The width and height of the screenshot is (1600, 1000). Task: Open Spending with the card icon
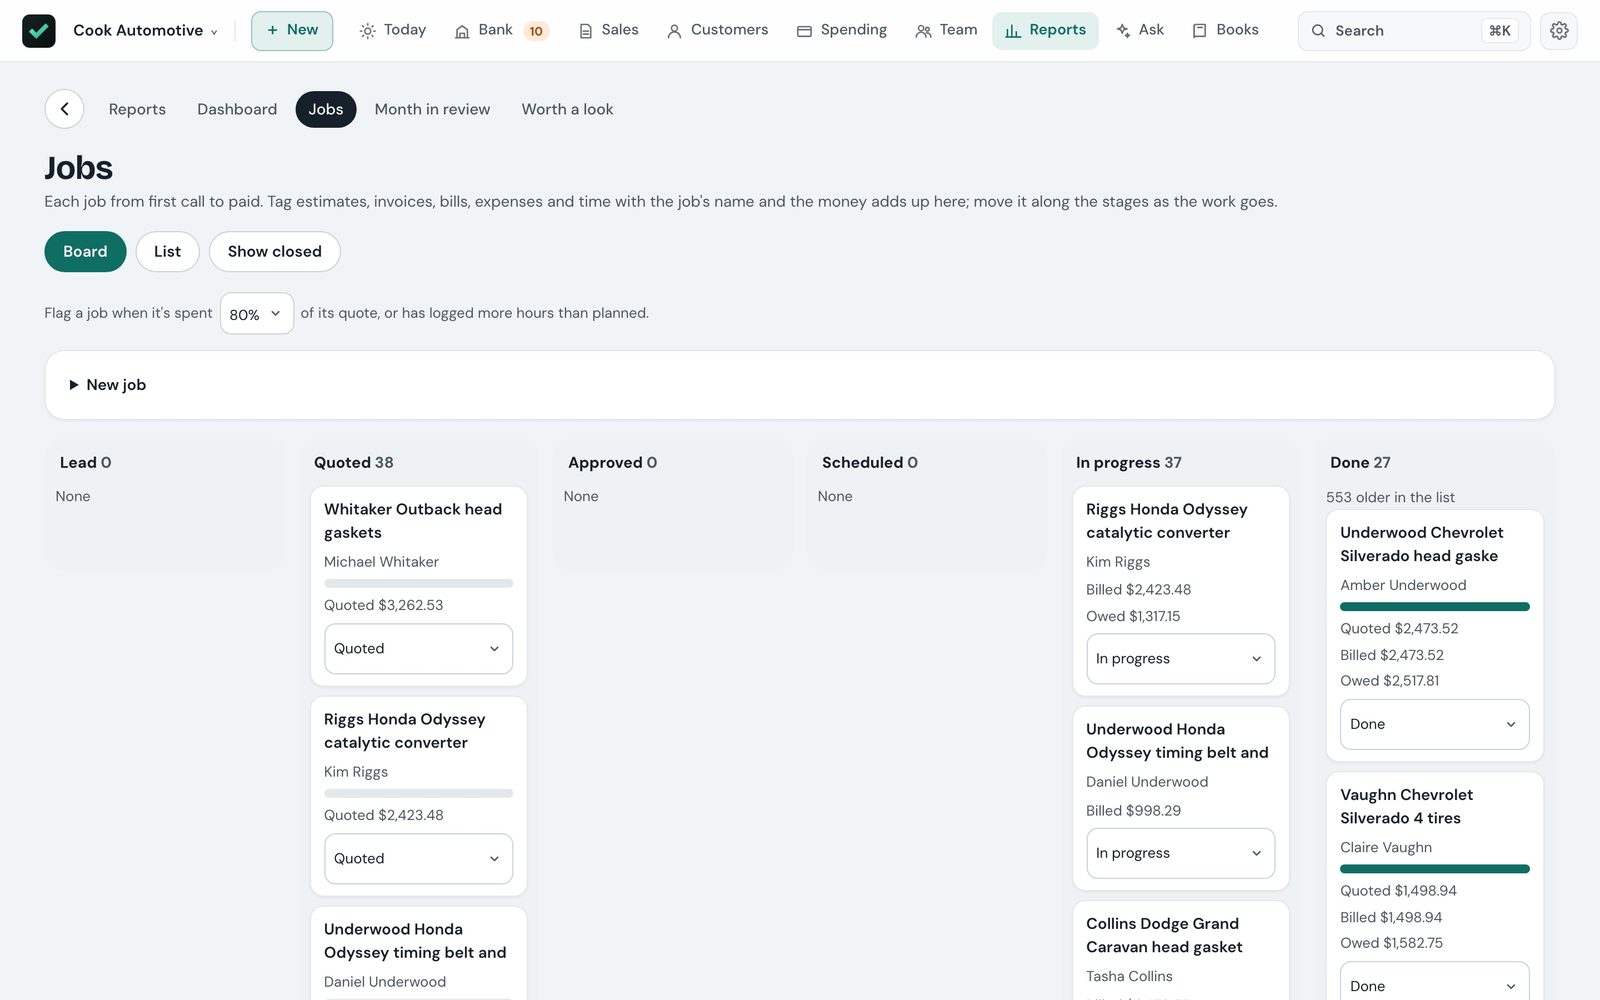(804, 31)
